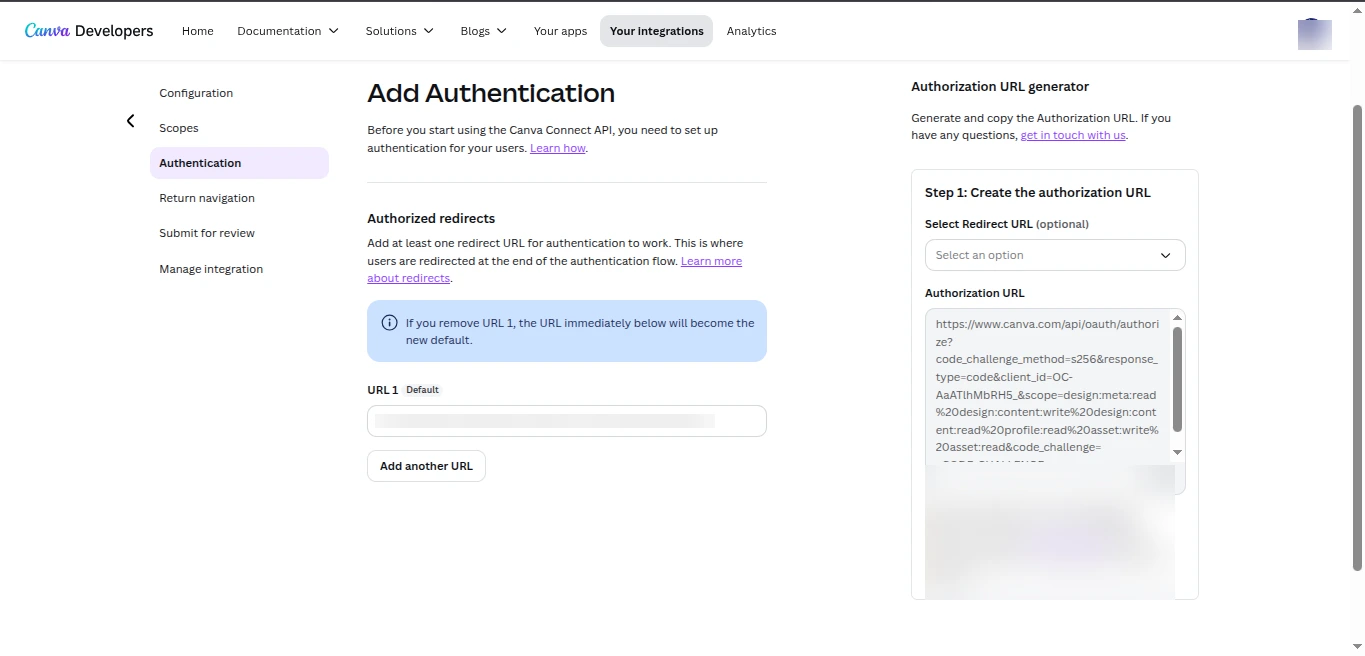The height and width of the screenshot is (656, 1365).
Task: Open Your apps in top navigation
Action: point(560,31)
